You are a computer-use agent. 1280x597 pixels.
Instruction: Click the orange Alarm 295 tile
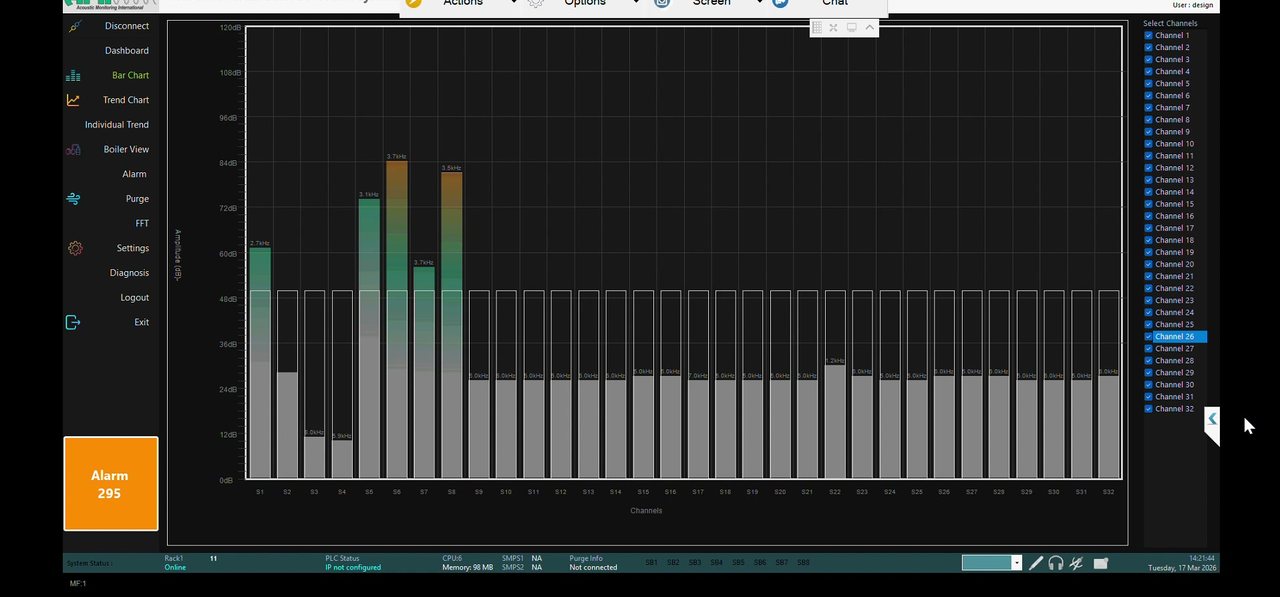(x=111, y=484)
